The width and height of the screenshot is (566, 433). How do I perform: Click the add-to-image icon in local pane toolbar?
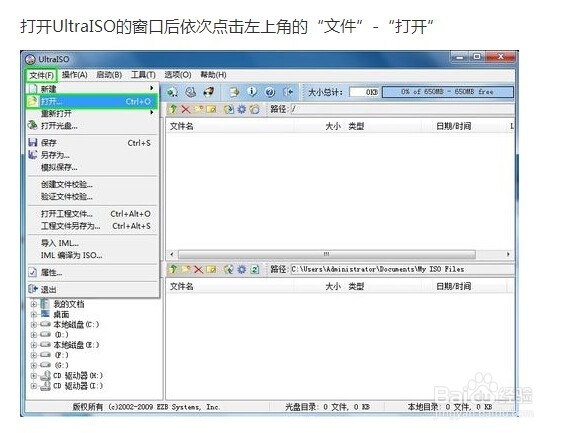point(228,269)
